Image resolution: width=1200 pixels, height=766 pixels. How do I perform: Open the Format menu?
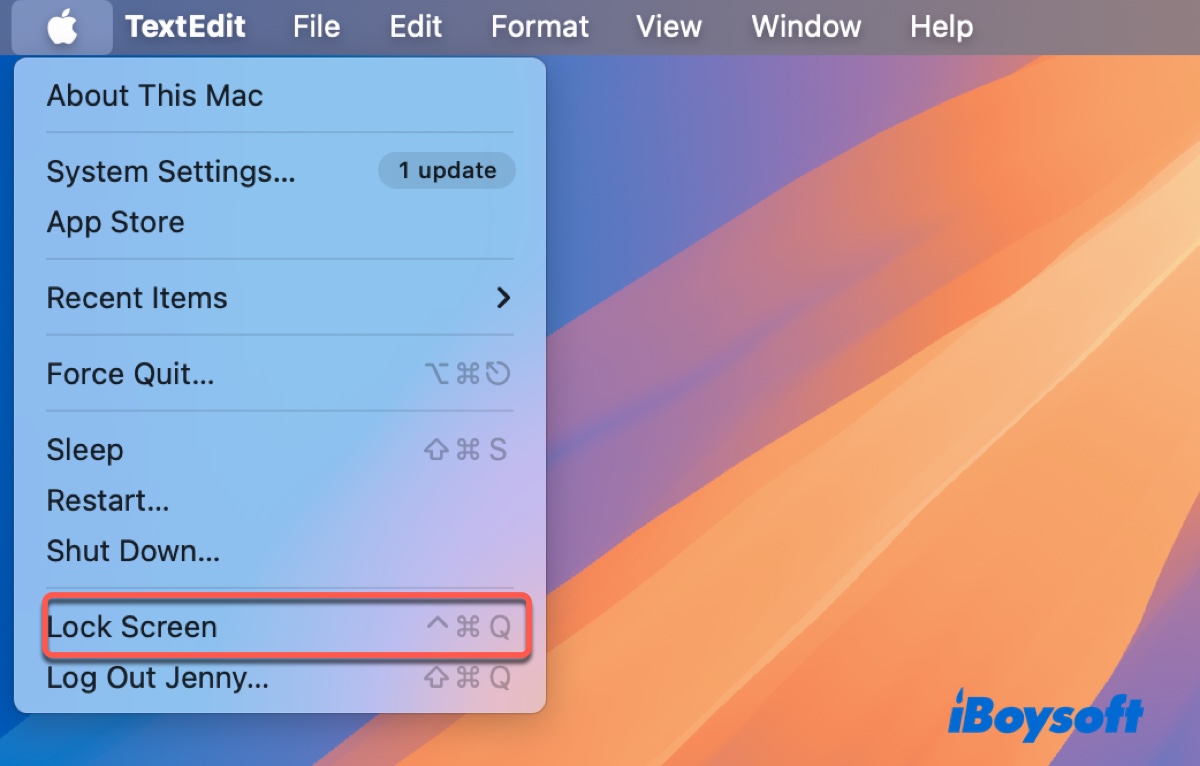(x=540, y=27)
